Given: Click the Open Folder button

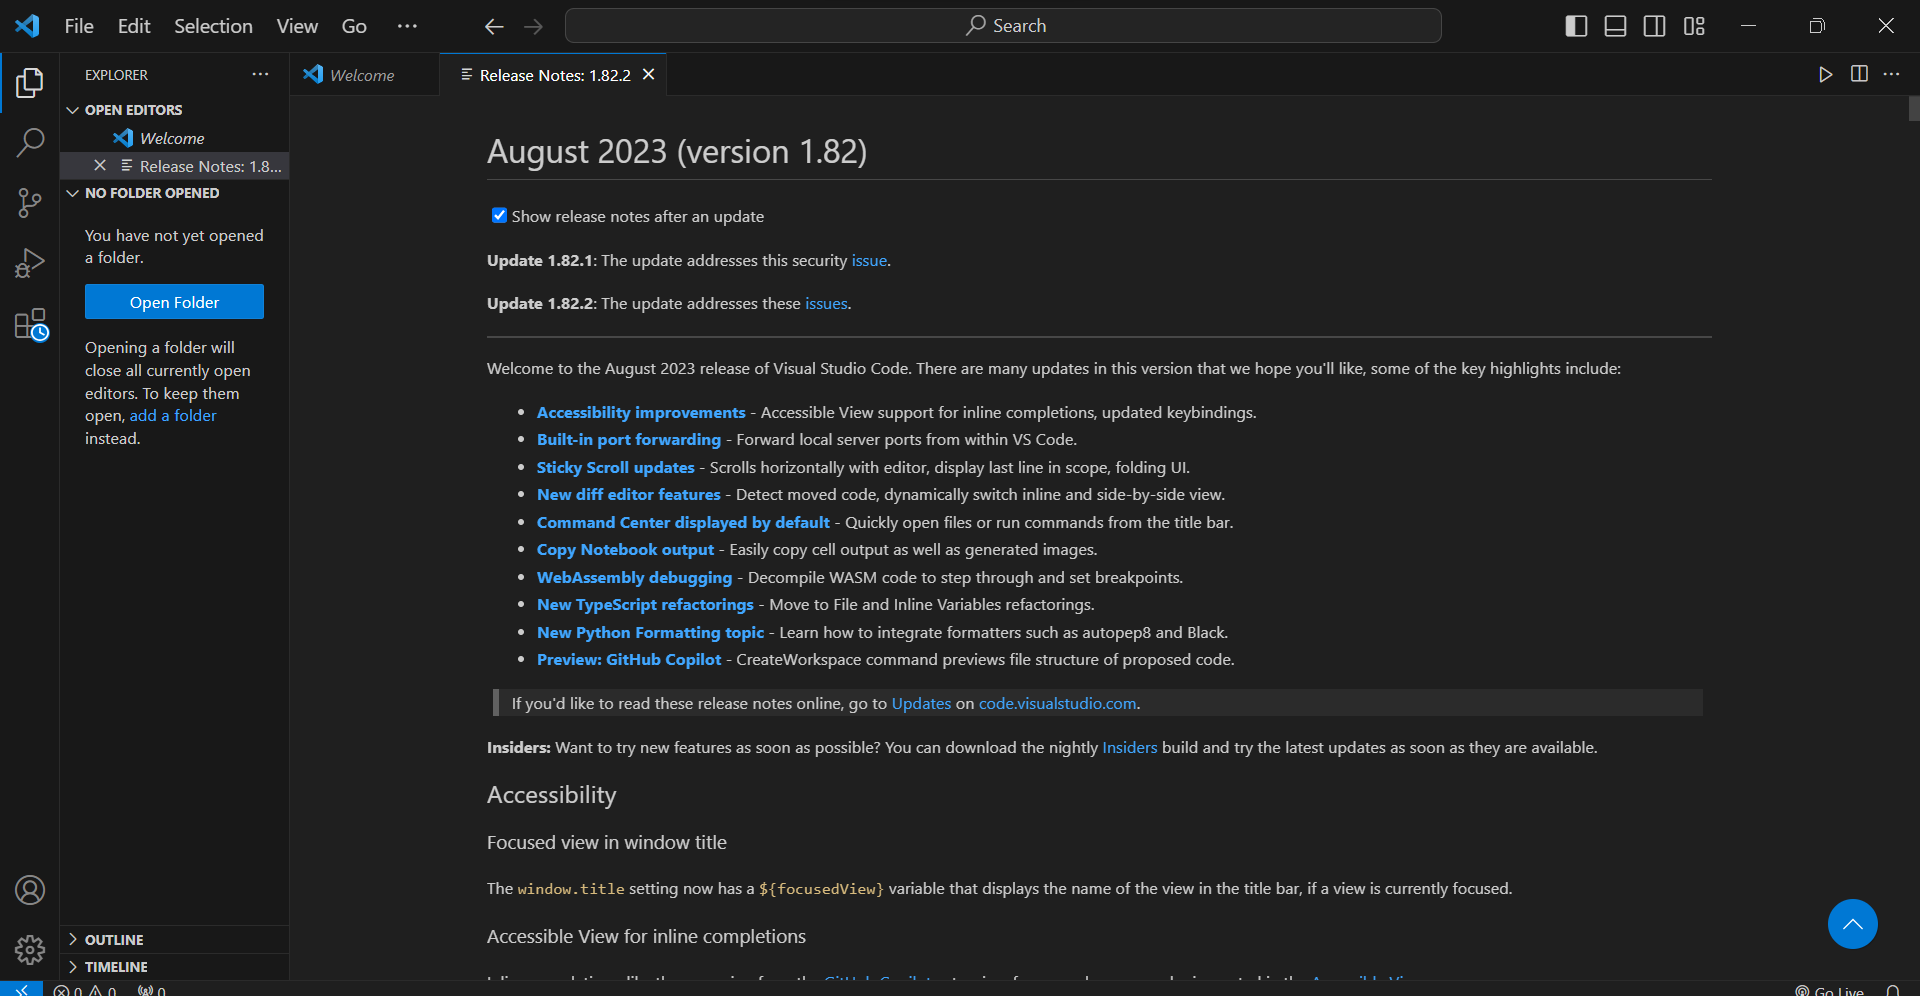Looking at the screenshot, I should (174, 302).
